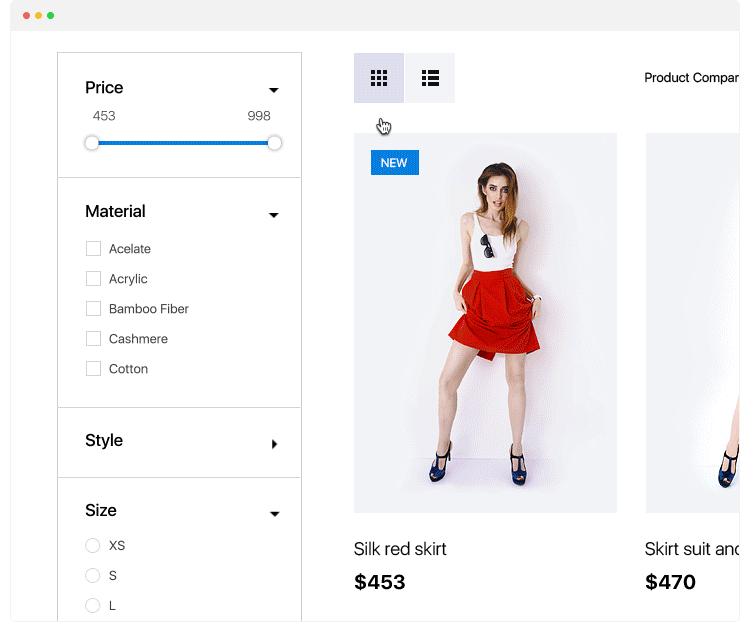Collapse the Size filter section
Screen dimensions: 750x622
click(275, 514)
